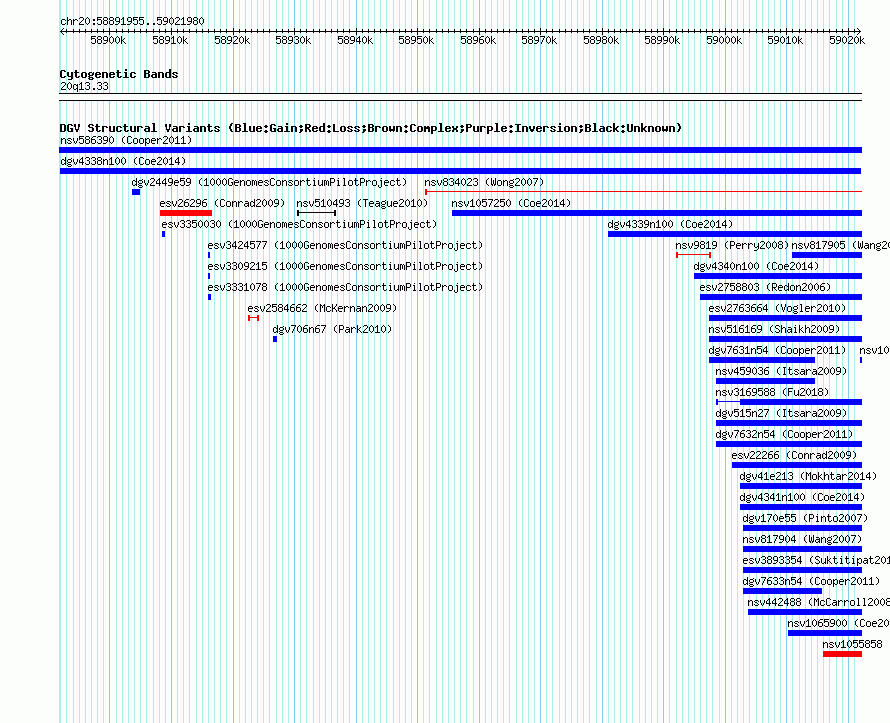The image size is (890, 723).
Task: Click the red esv26296 (Conrad2009) loss bar
Action: pyautogui.click(x=186, y=213)
